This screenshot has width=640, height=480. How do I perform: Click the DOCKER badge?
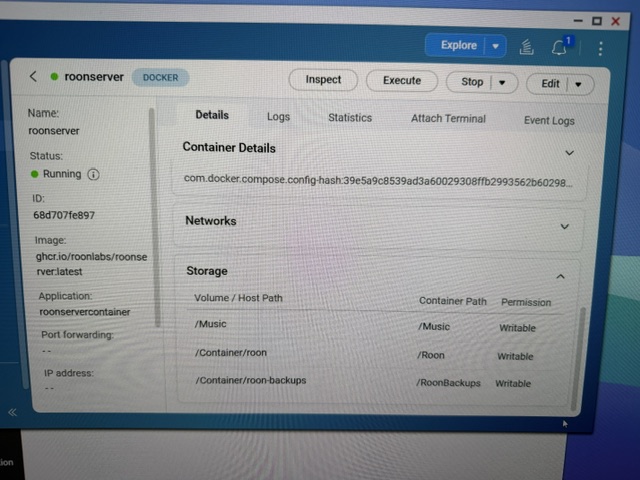point(160,78)
